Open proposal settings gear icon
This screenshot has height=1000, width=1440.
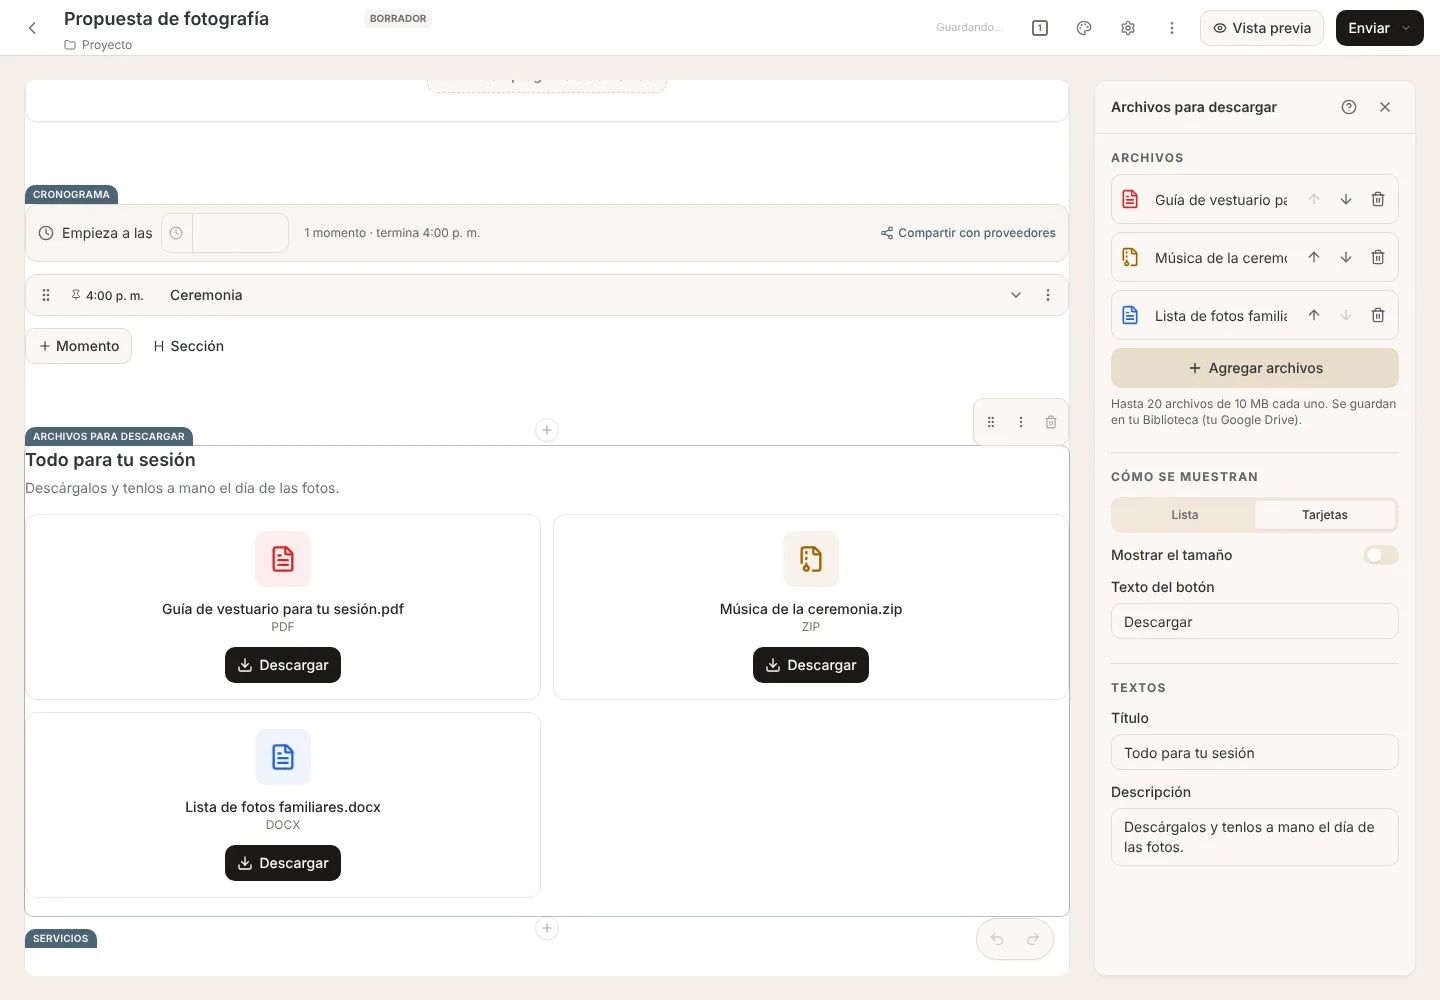click(x=1128, y=28)
